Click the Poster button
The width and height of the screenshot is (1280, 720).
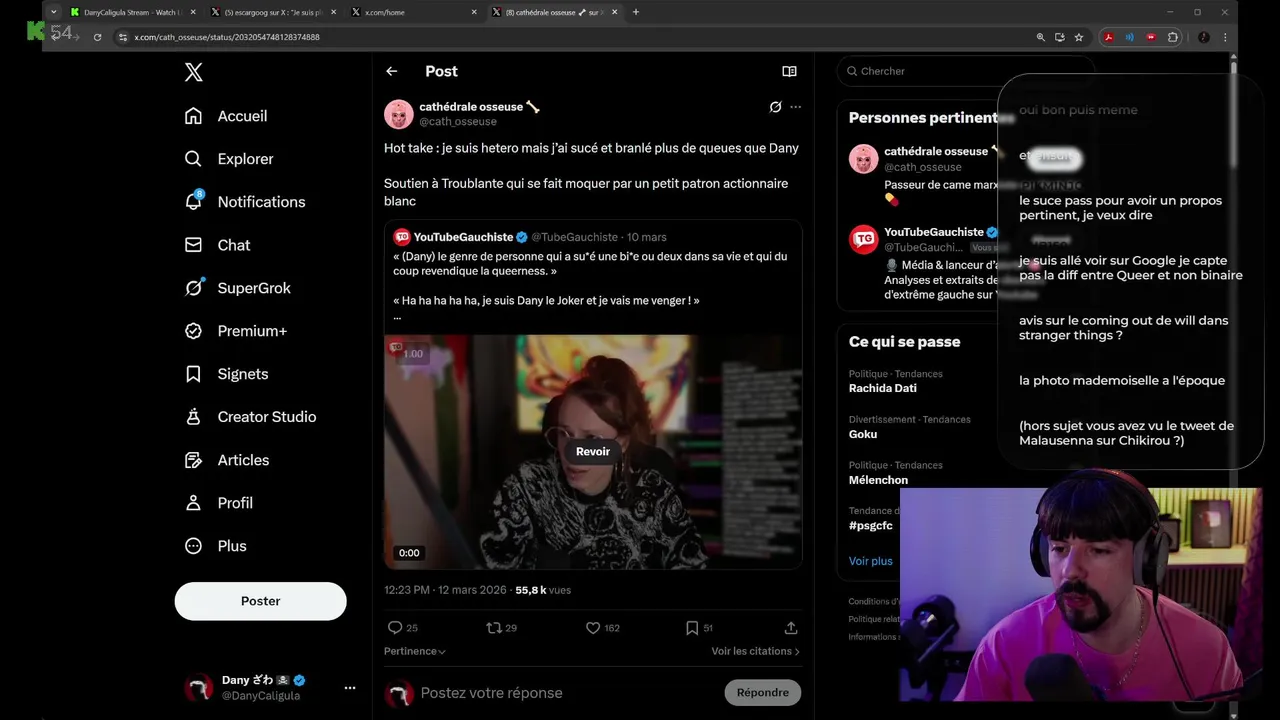pos(260,601)
